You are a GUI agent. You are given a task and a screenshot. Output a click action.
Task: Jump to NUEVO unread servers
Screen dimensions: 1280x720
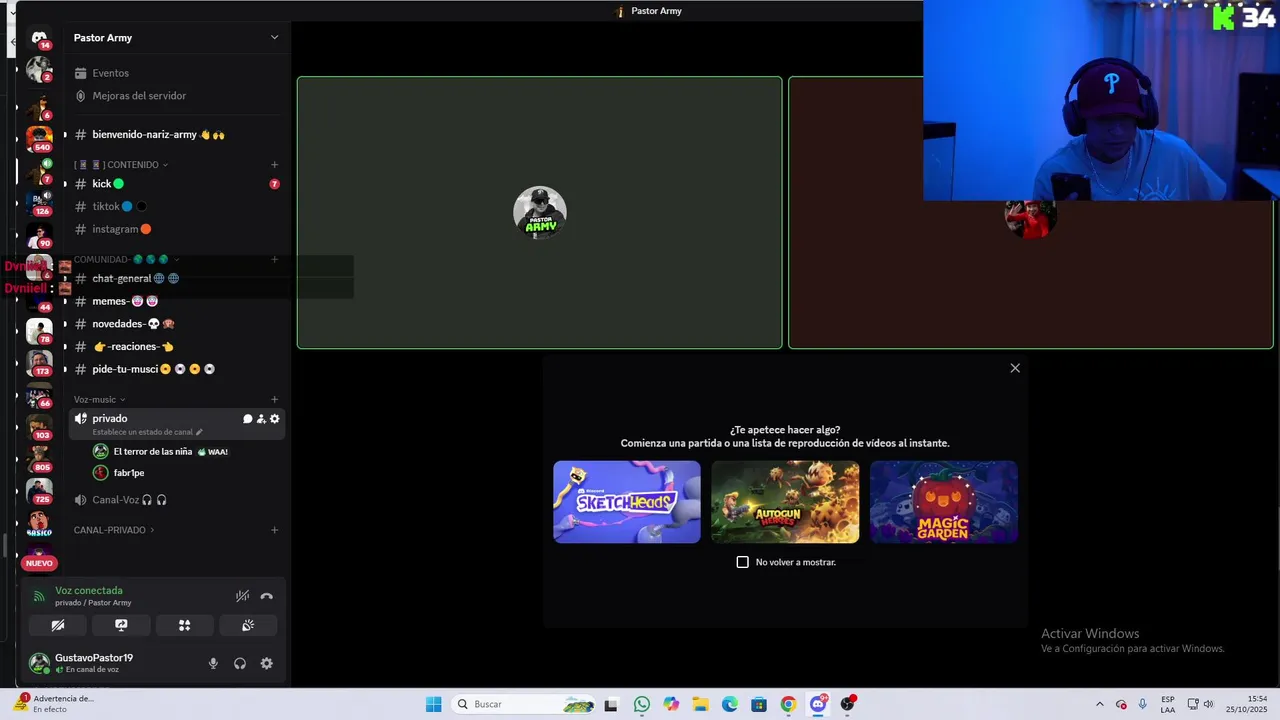coord(39,563)
